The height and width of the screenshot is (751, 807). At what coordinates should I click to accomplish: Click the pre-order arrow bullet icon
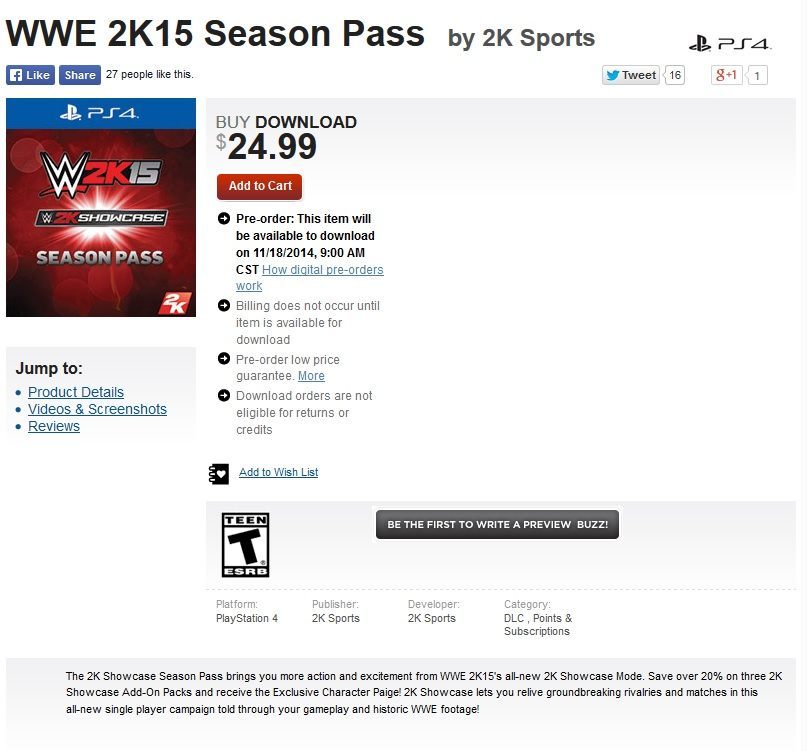point(224,218)
